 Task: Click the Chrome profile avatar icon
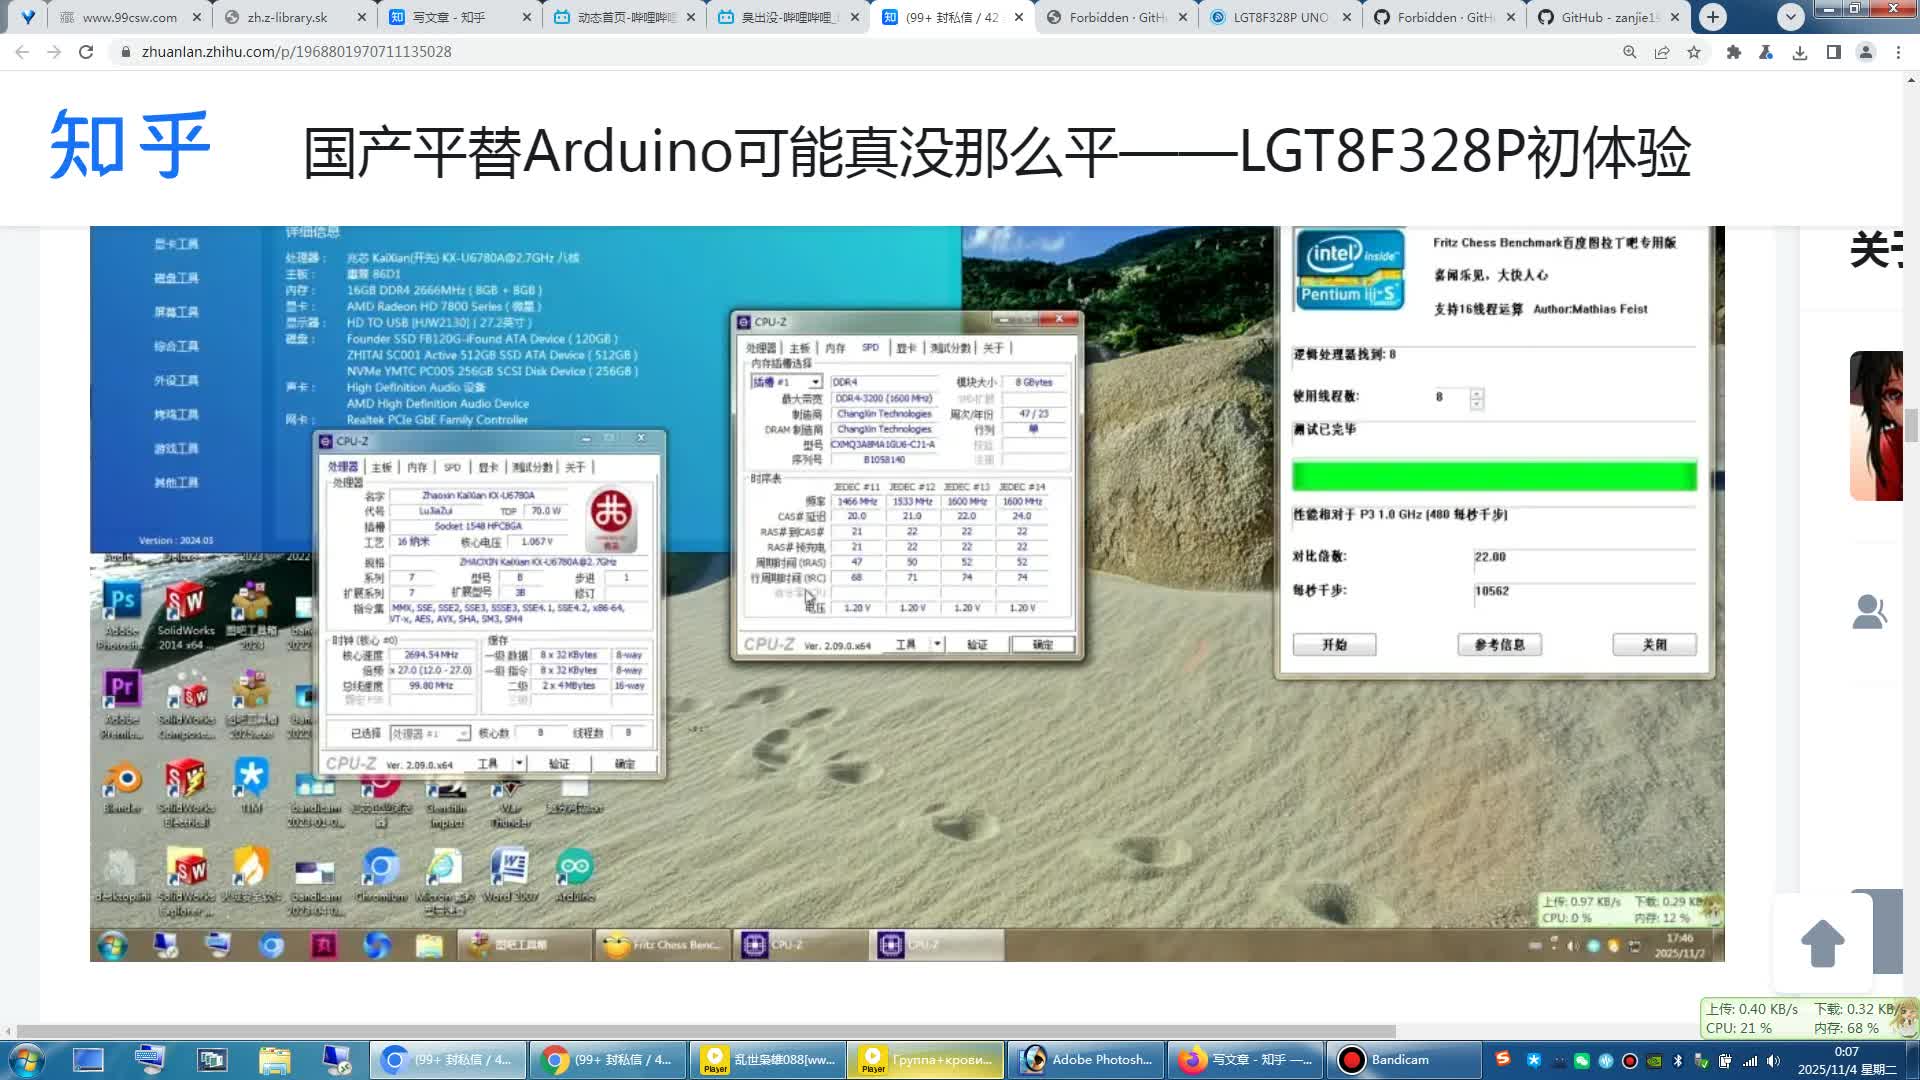point(1866,52)
